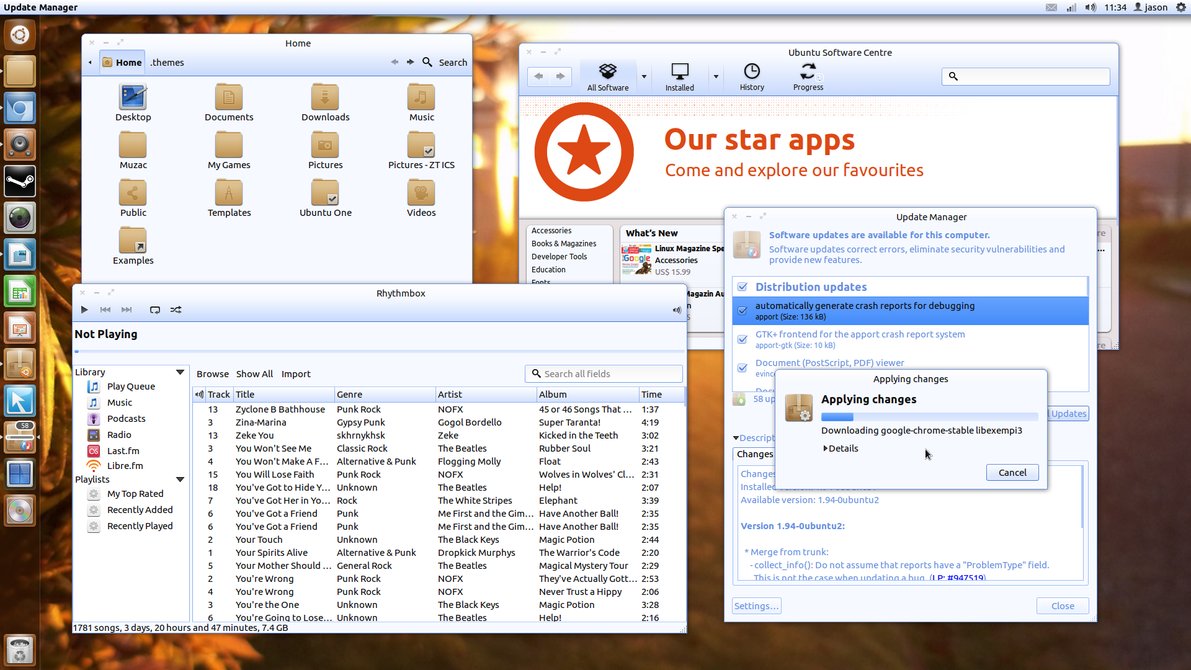Click Software Centre search field
Image resolution: width=1191 pixels, height=670 pixels.
click(x=1025, y=77)
